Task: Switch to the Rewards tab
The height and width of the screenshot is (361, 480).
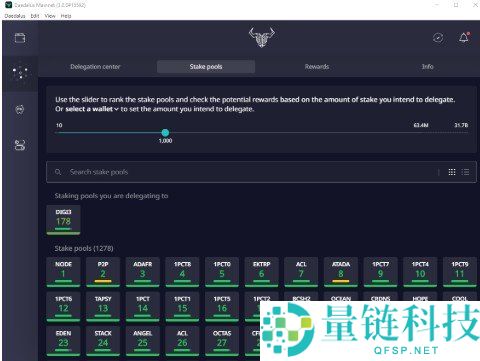Action: tap(317, 67)
